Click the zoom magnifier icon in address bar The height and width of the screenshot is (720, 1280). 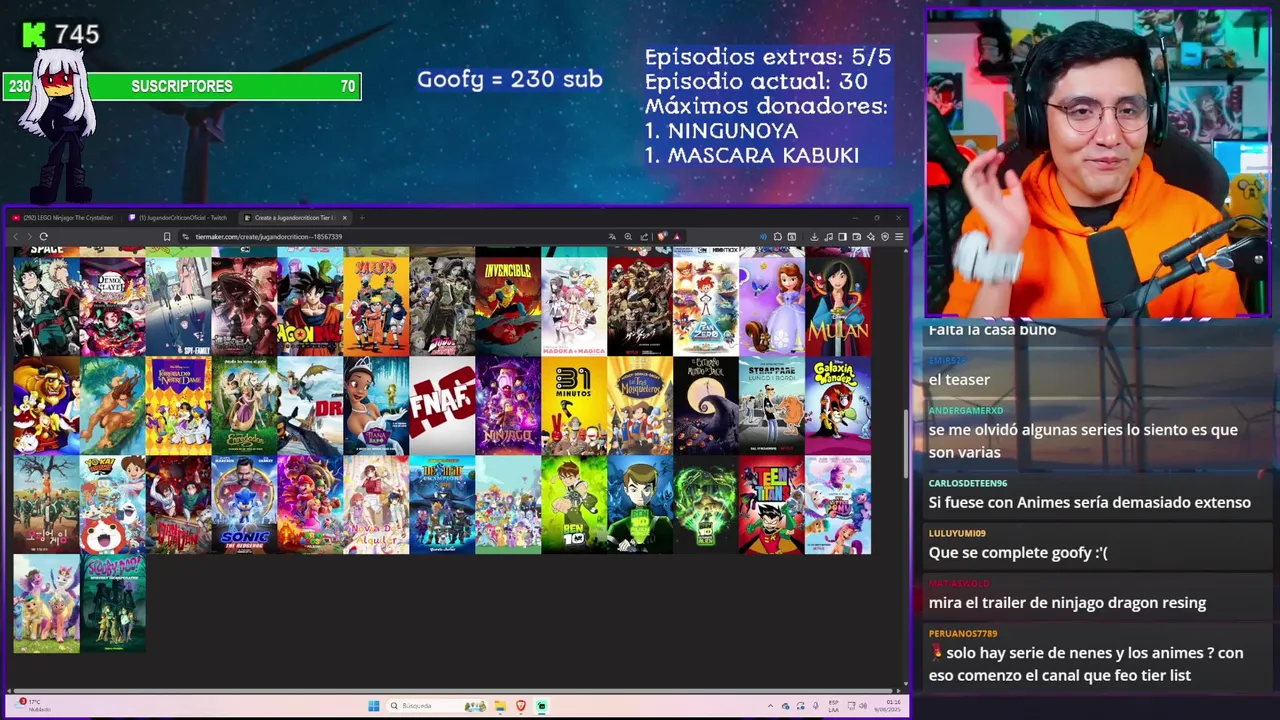click(628, 237)
